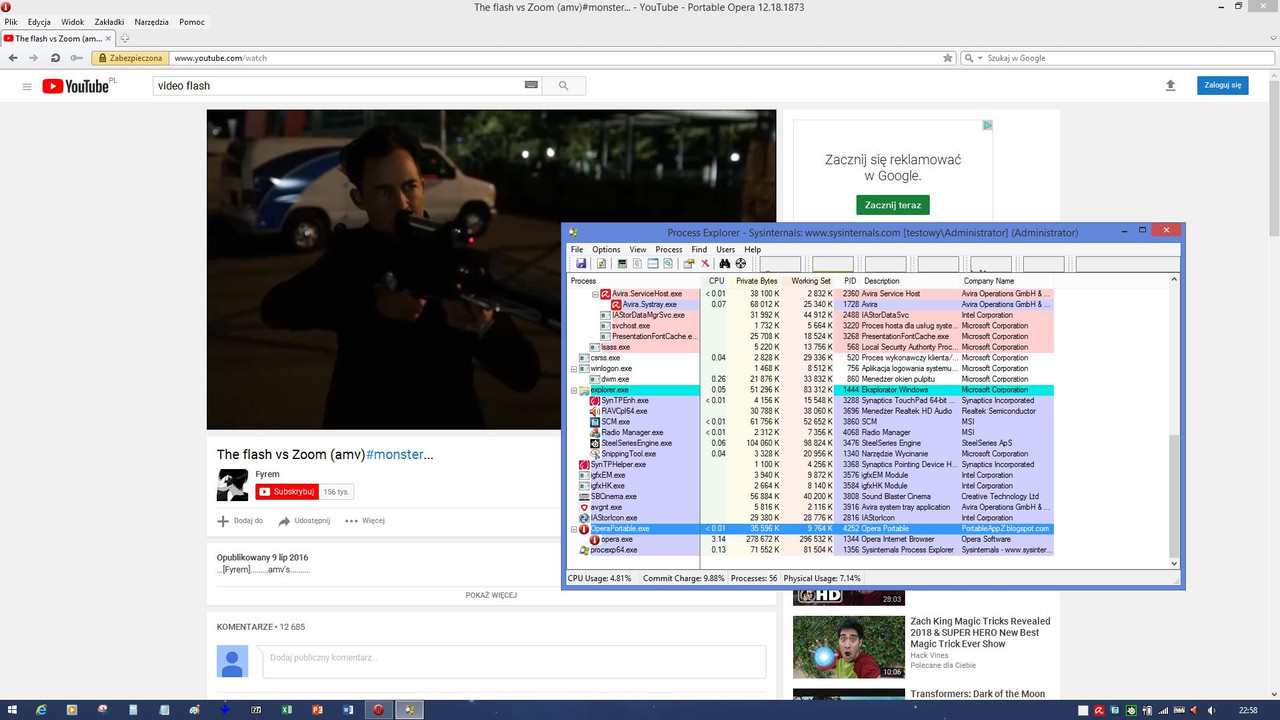Select the procexp64.exe process row

pos(811,550)
